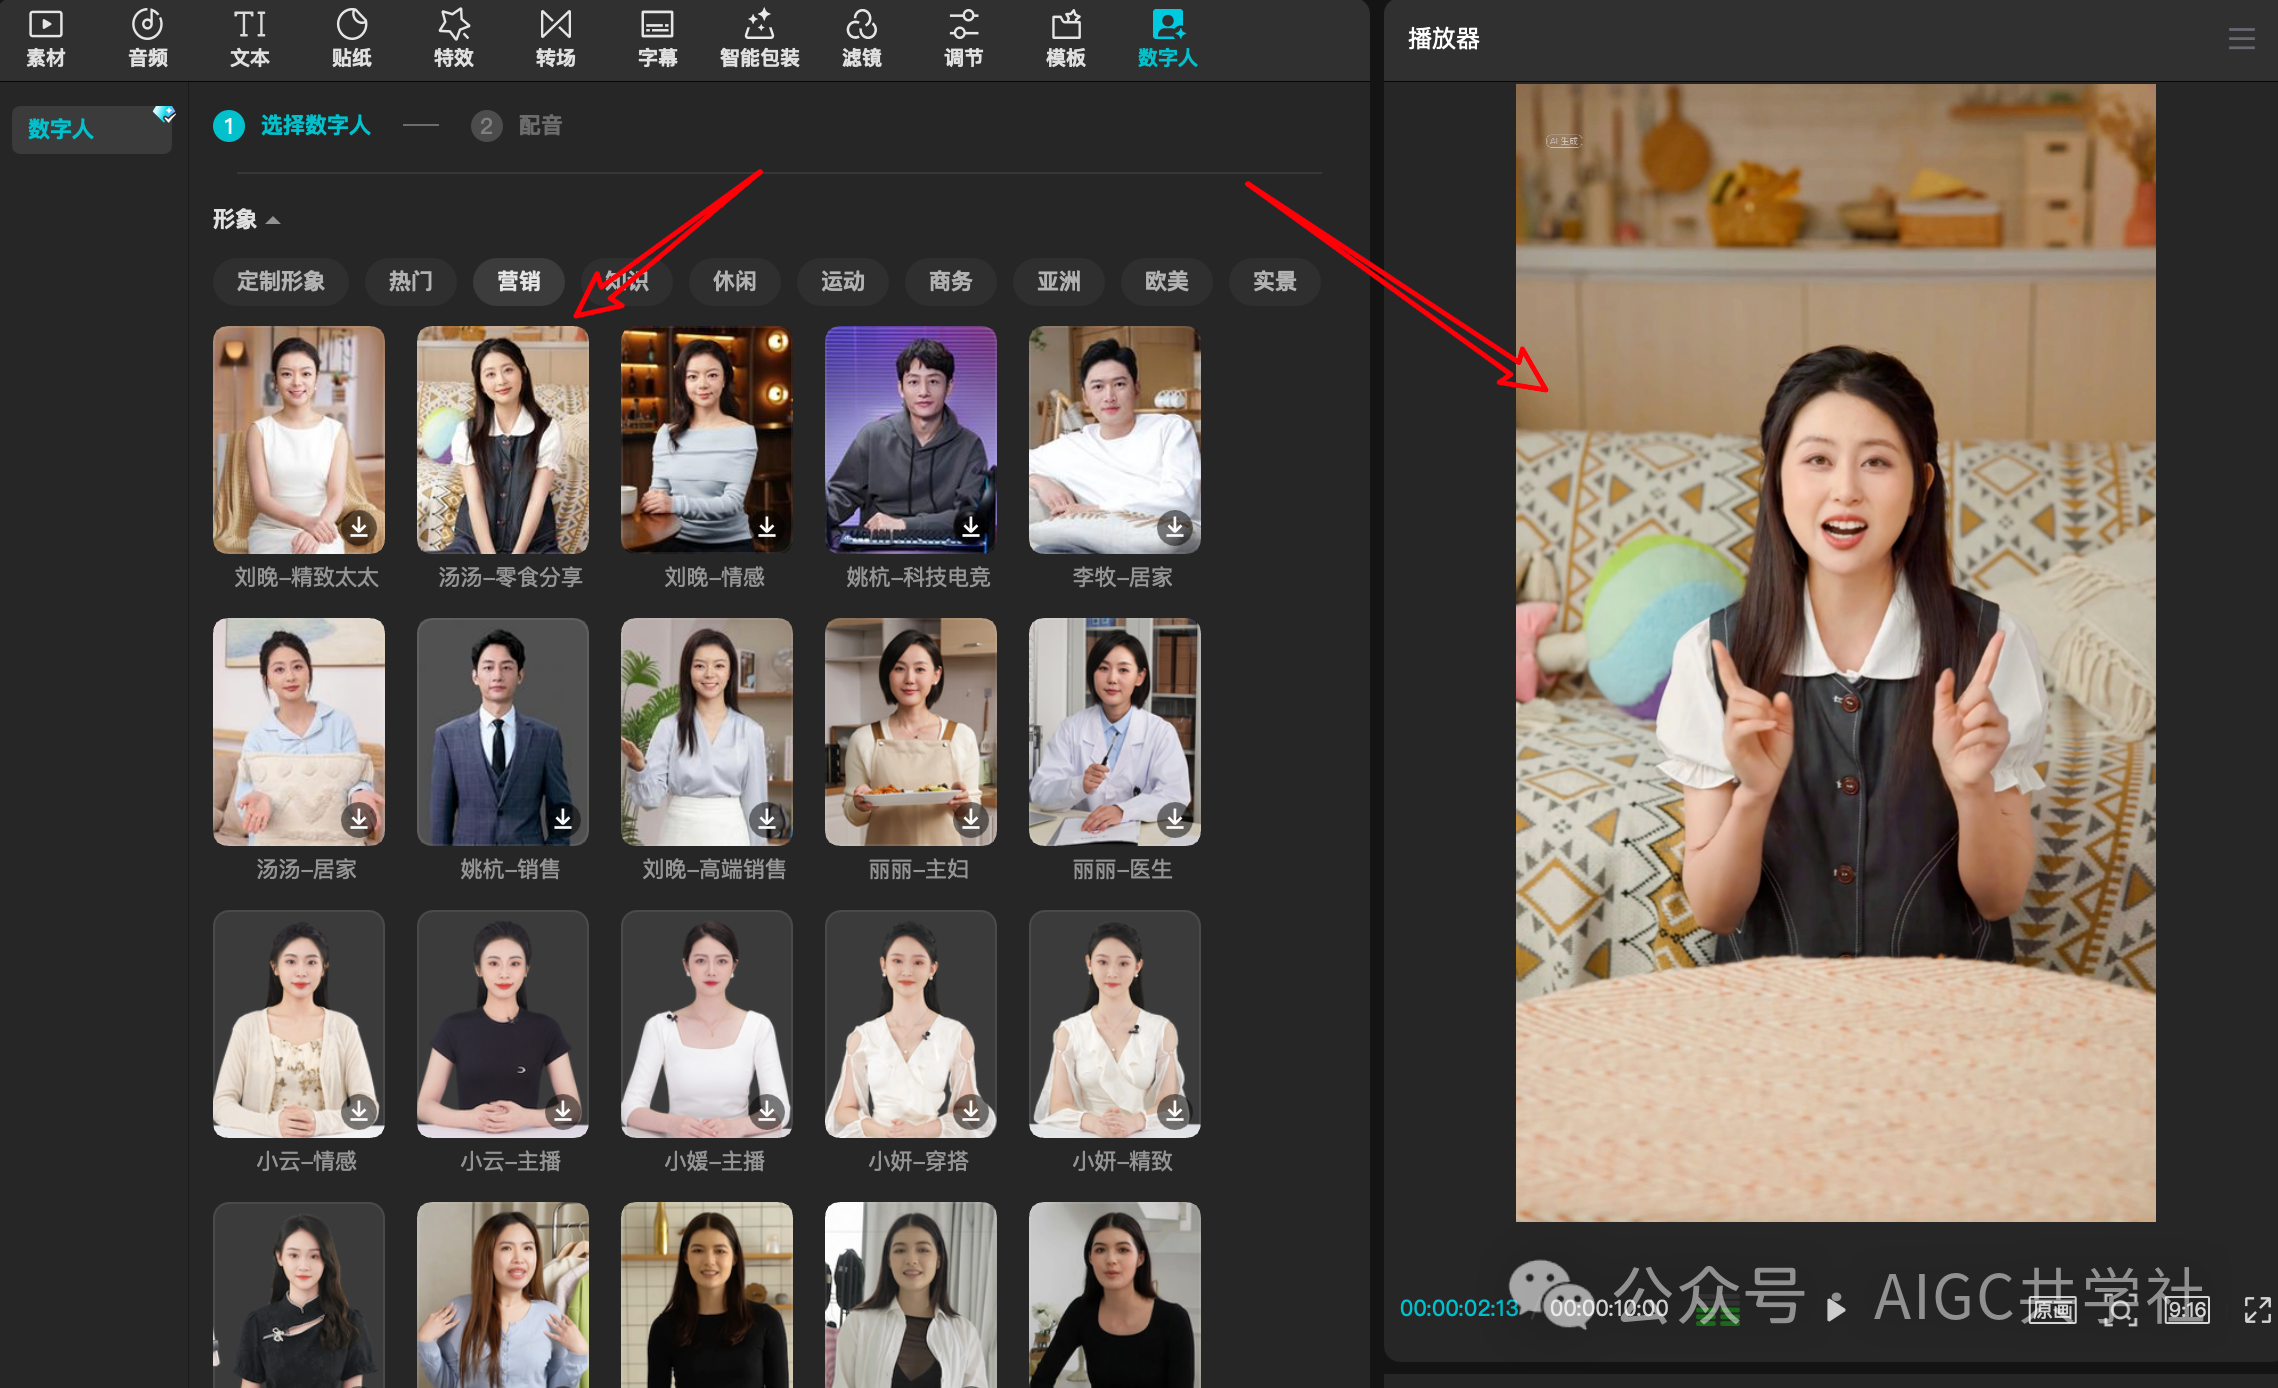Open the 转场 transitions panel
Image resolution: width=2278 pixels, height=1388 pixels.
[555, 38]
